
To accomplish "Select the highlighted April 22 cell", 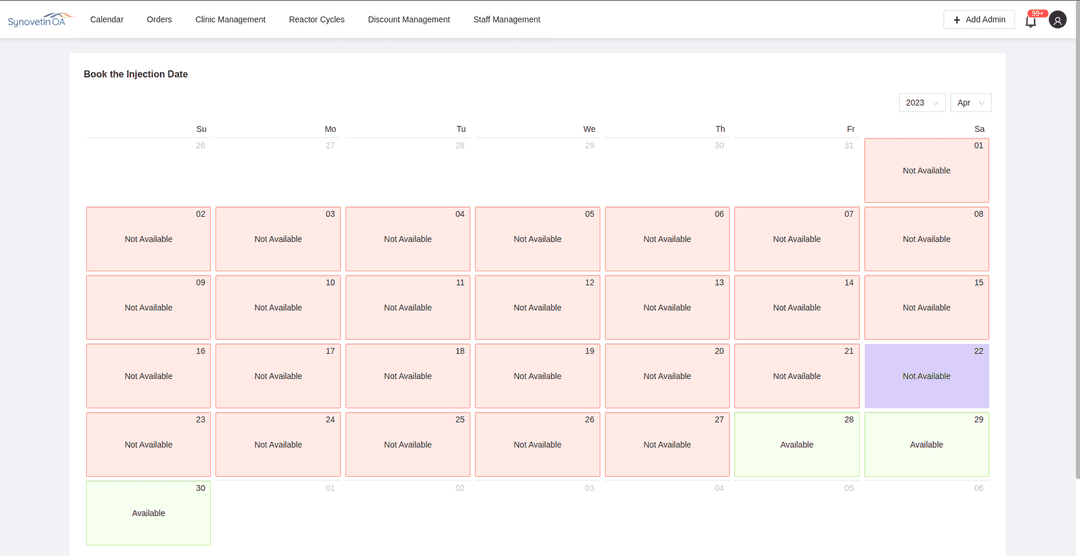I will point(927,376).
